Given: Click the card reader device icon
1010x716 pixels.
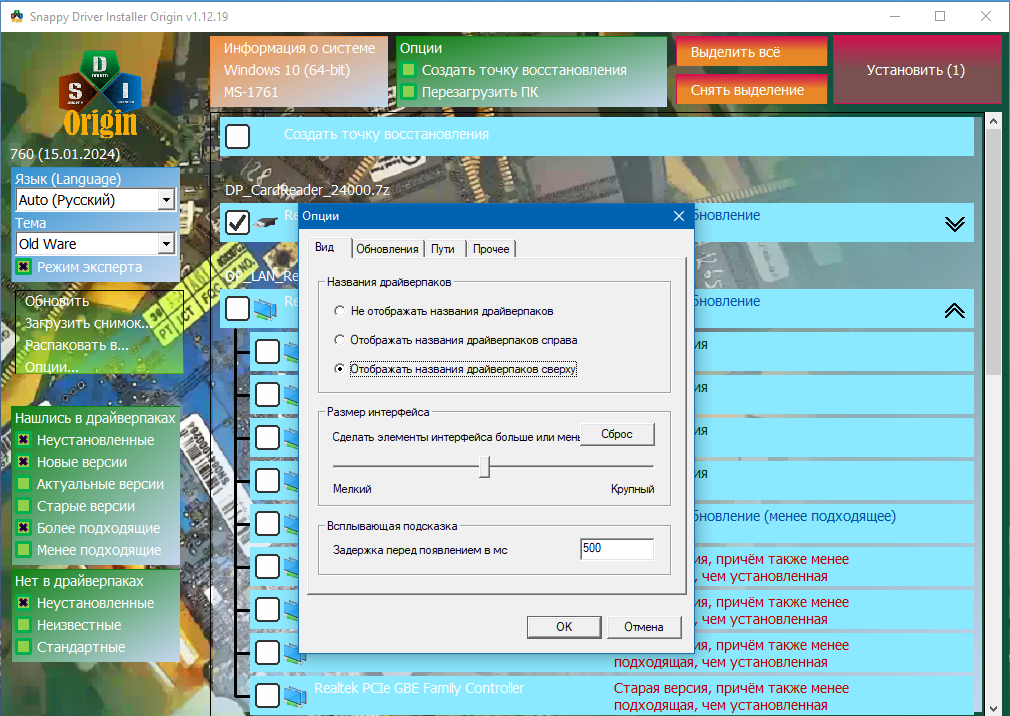Looking at the screenshot, I should 265,223.
